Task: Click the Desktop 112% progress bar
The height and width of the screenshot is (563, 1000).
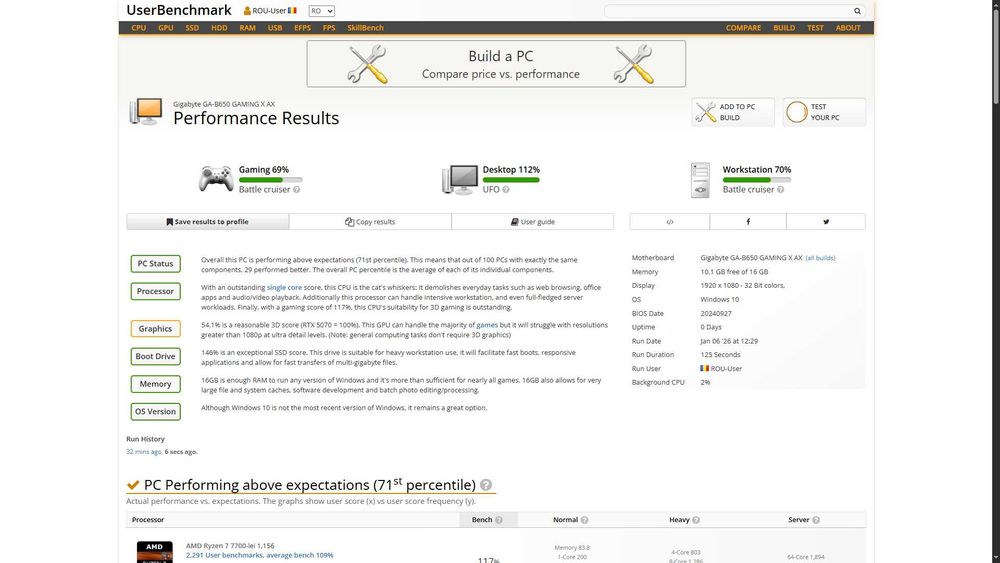Action: click(511, 180)
